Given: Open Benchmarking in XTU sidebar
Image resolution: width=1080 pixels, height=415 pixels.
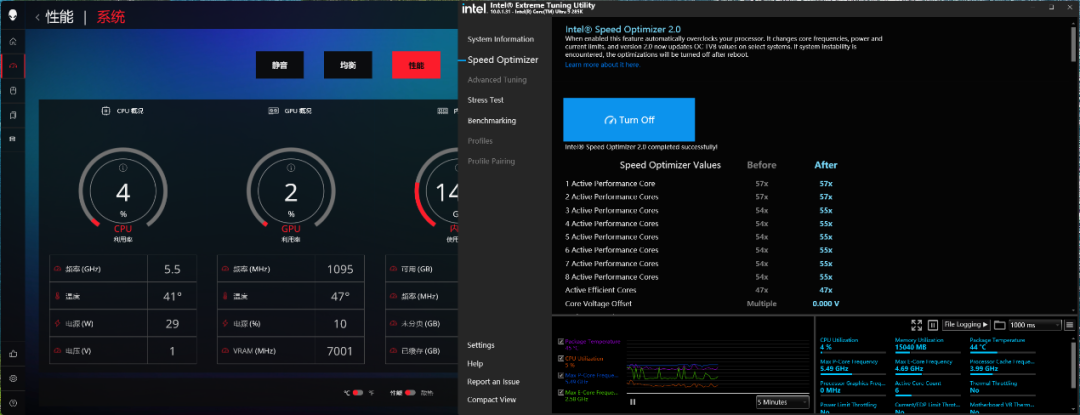Looking at the screenshot, I should click(x=491, y=120).
